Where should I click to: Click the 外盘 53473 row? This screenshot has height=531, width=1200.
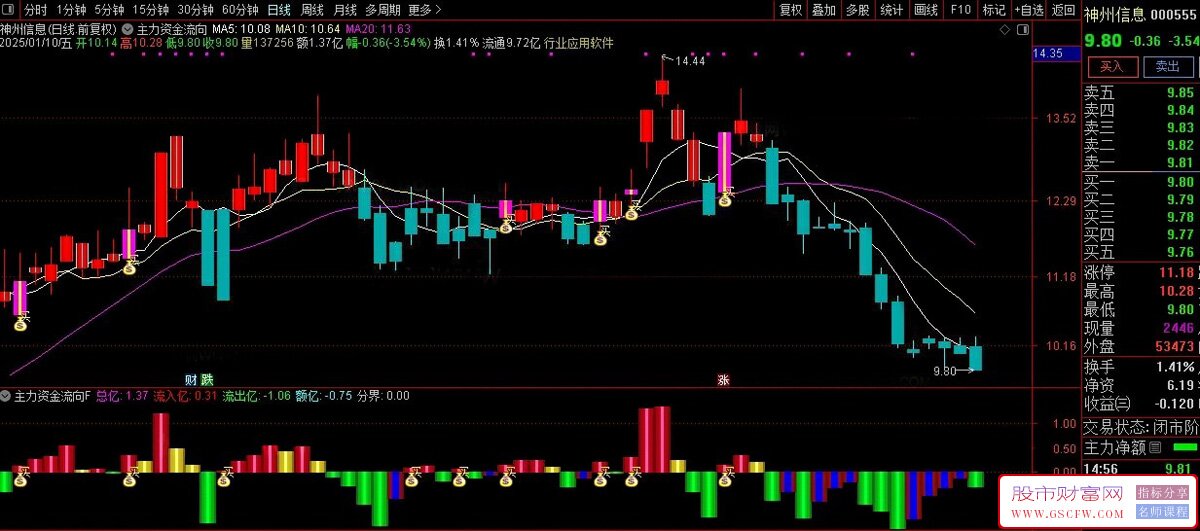pos(1140,346)
